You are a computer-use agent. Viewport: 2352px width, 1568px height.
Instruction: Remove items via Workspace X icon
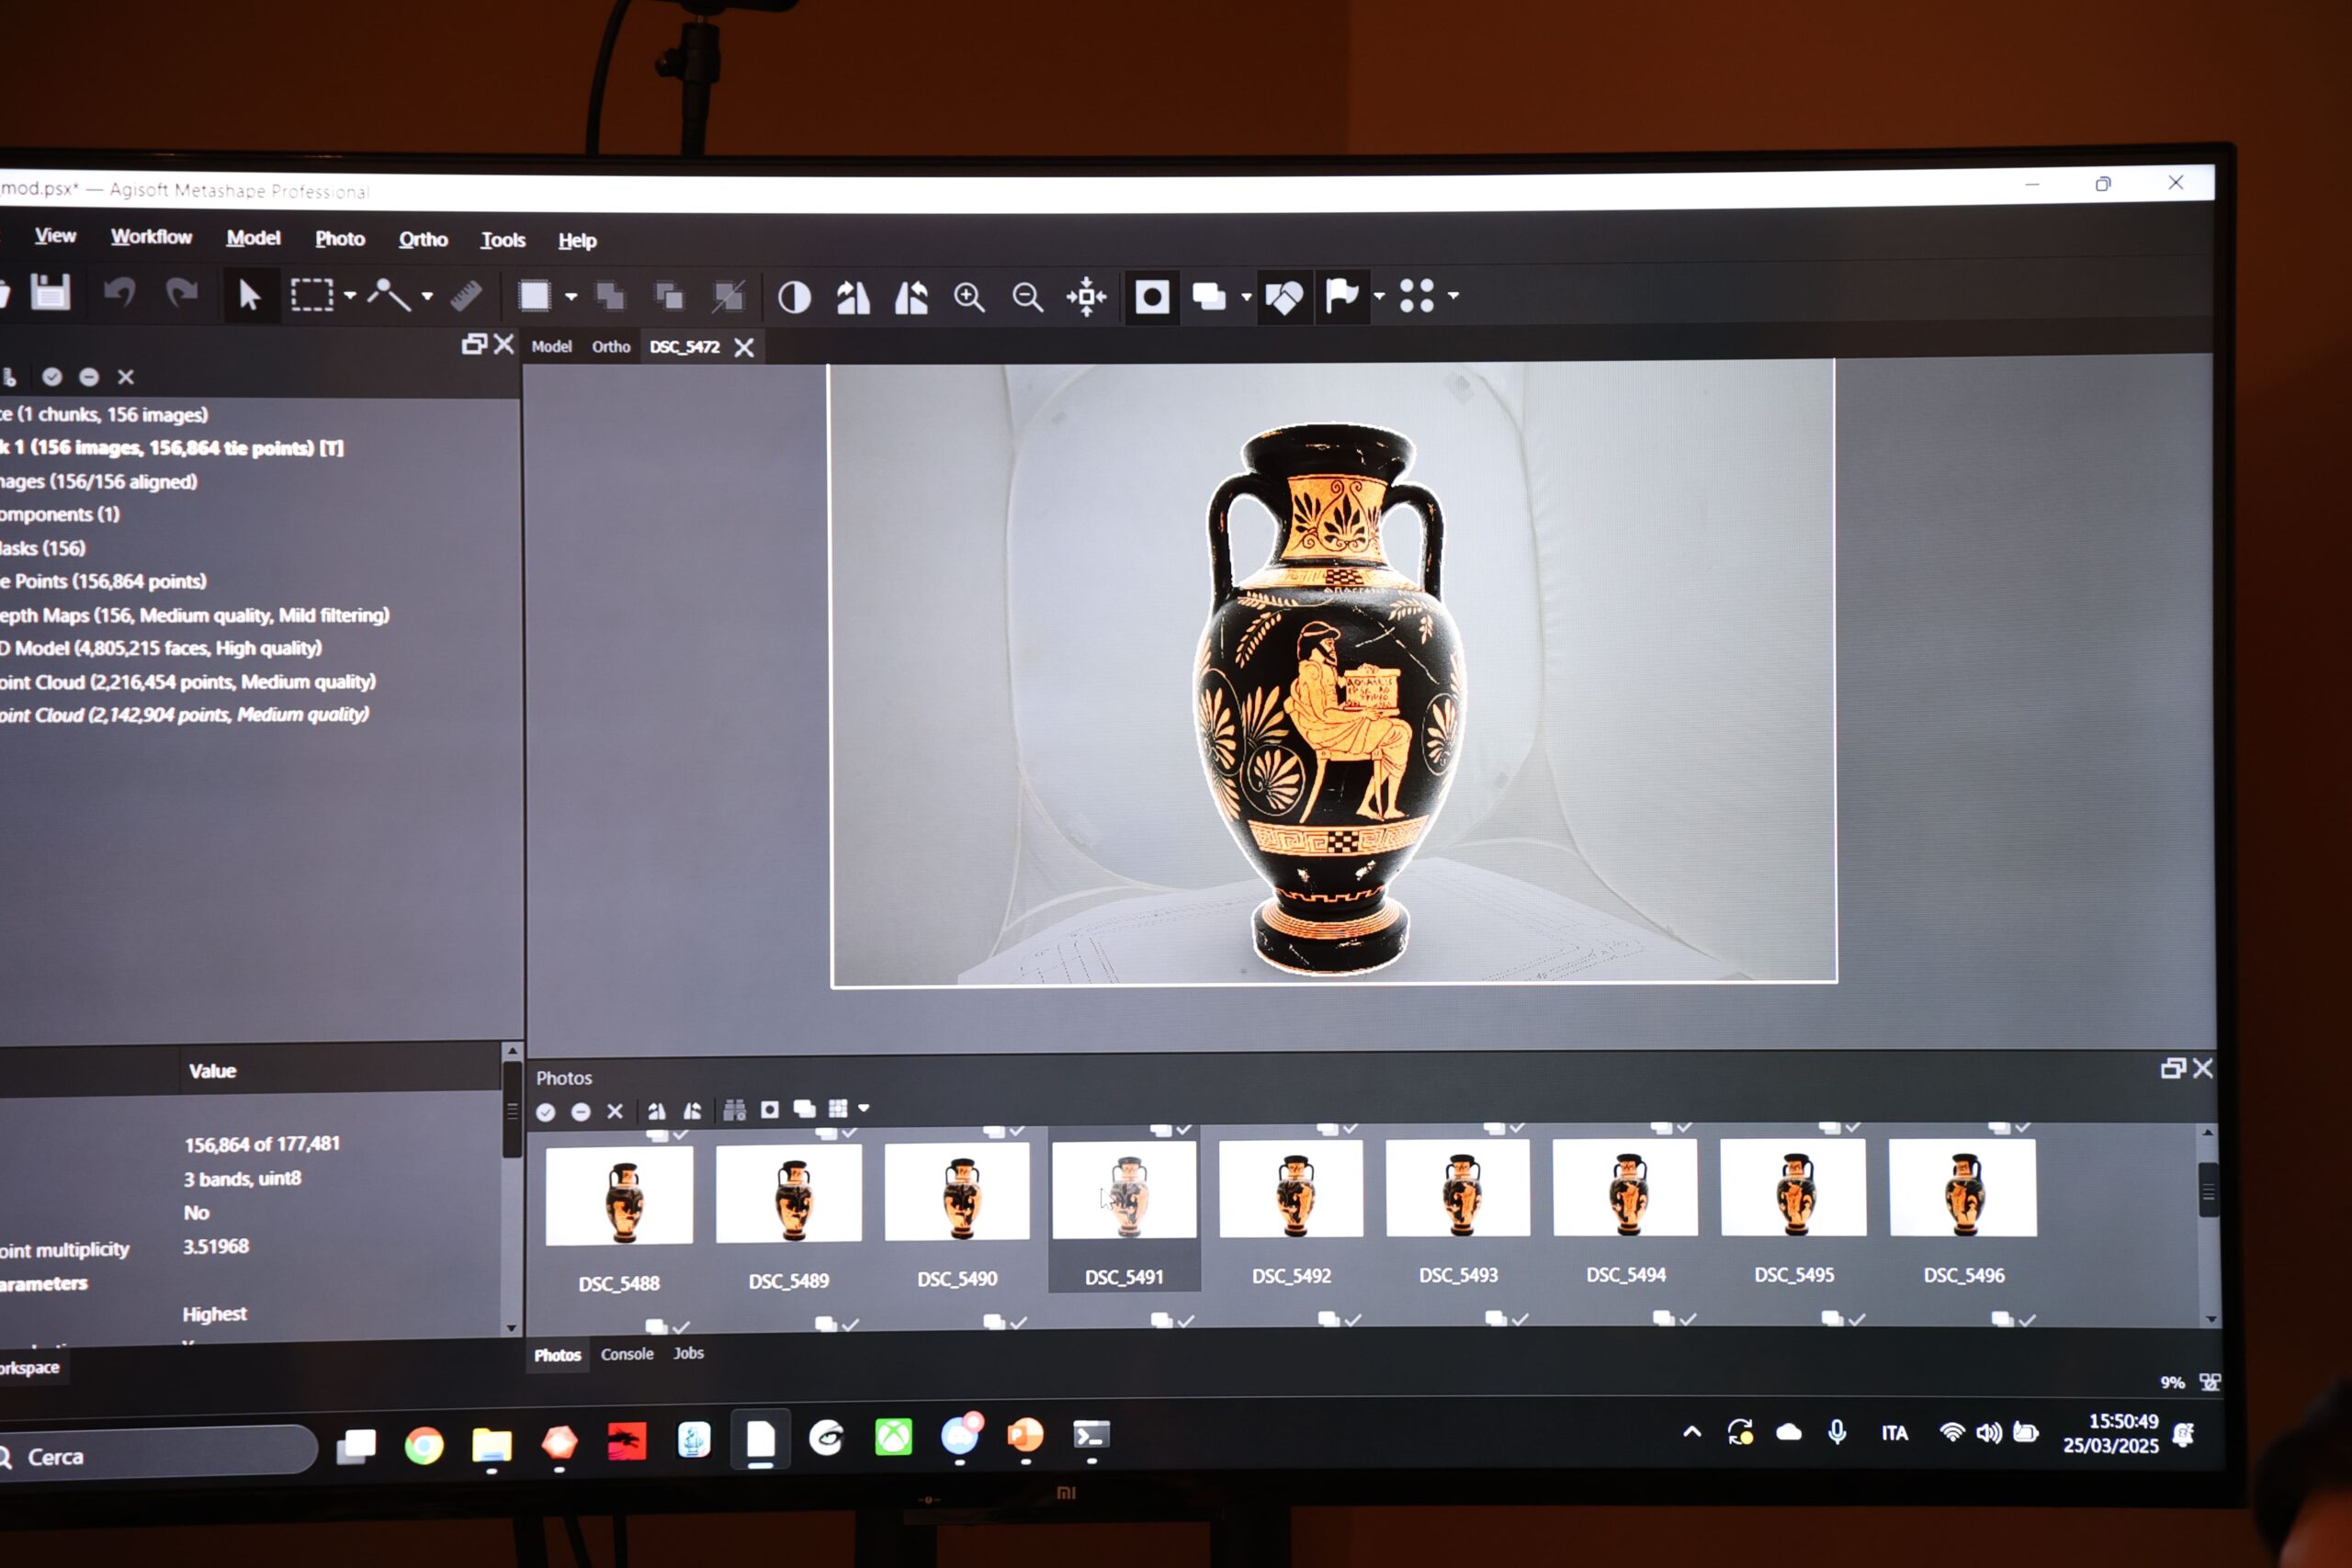tap(126, 377)
